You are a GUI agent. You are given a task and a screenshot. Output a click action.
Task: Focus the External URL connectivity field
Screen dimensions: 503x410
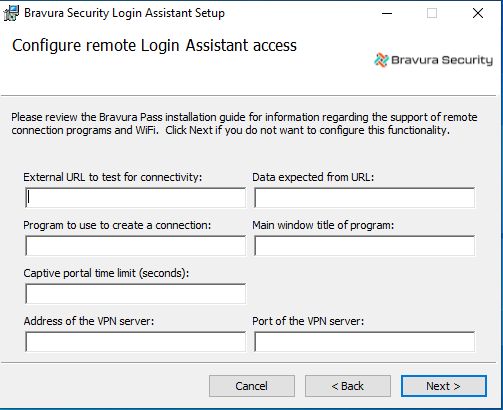tap(136, 198)
